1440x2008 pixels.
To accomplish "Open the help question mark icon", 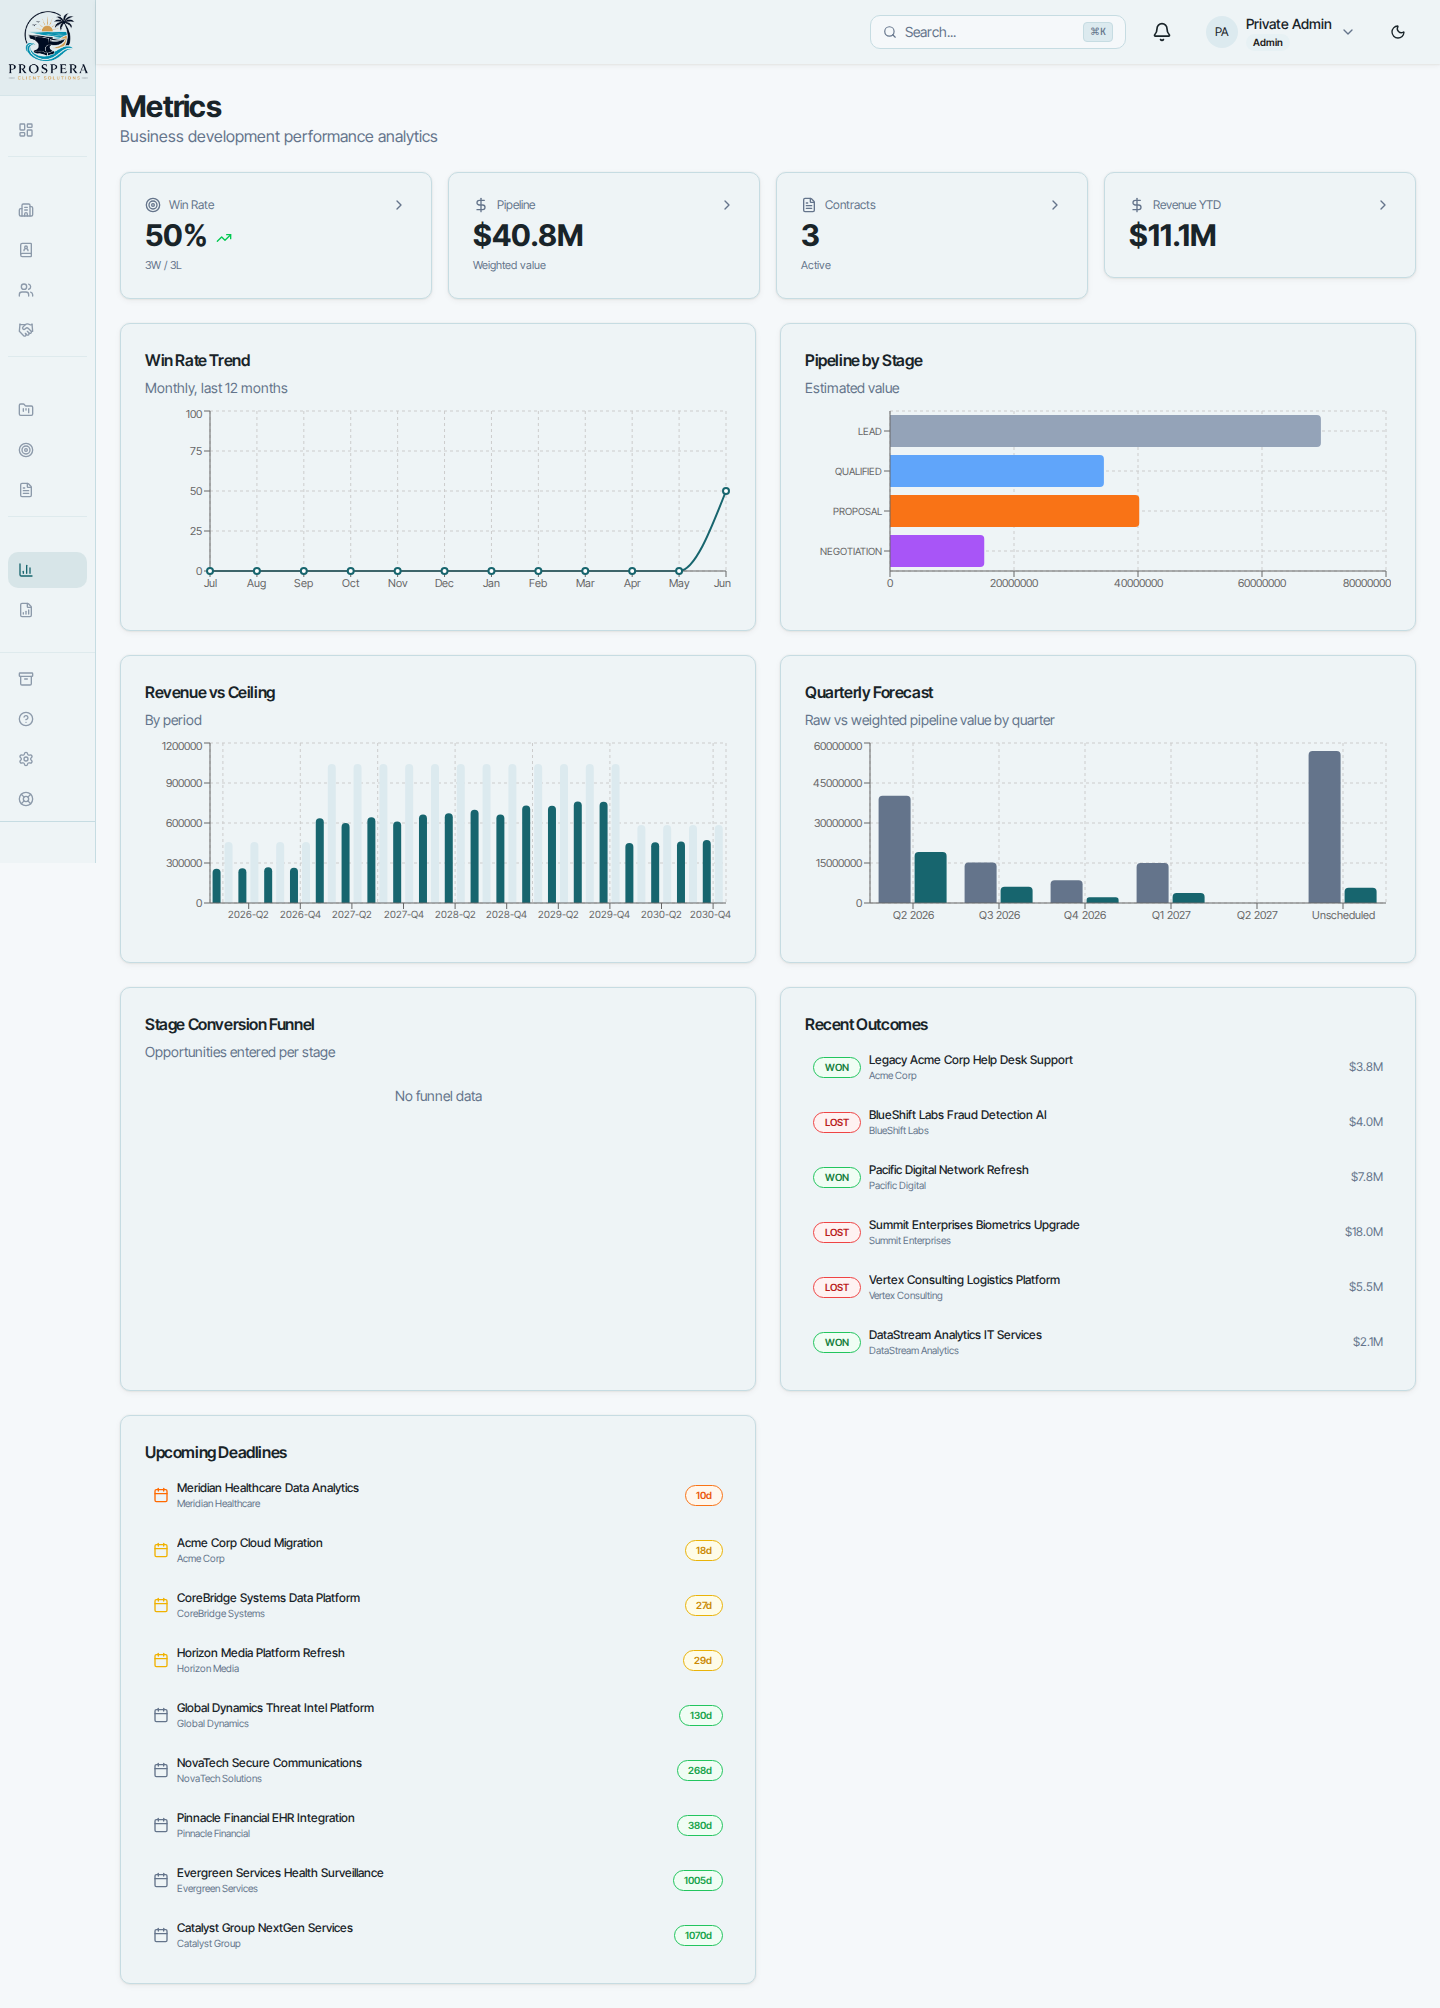I will coord(26,719).
